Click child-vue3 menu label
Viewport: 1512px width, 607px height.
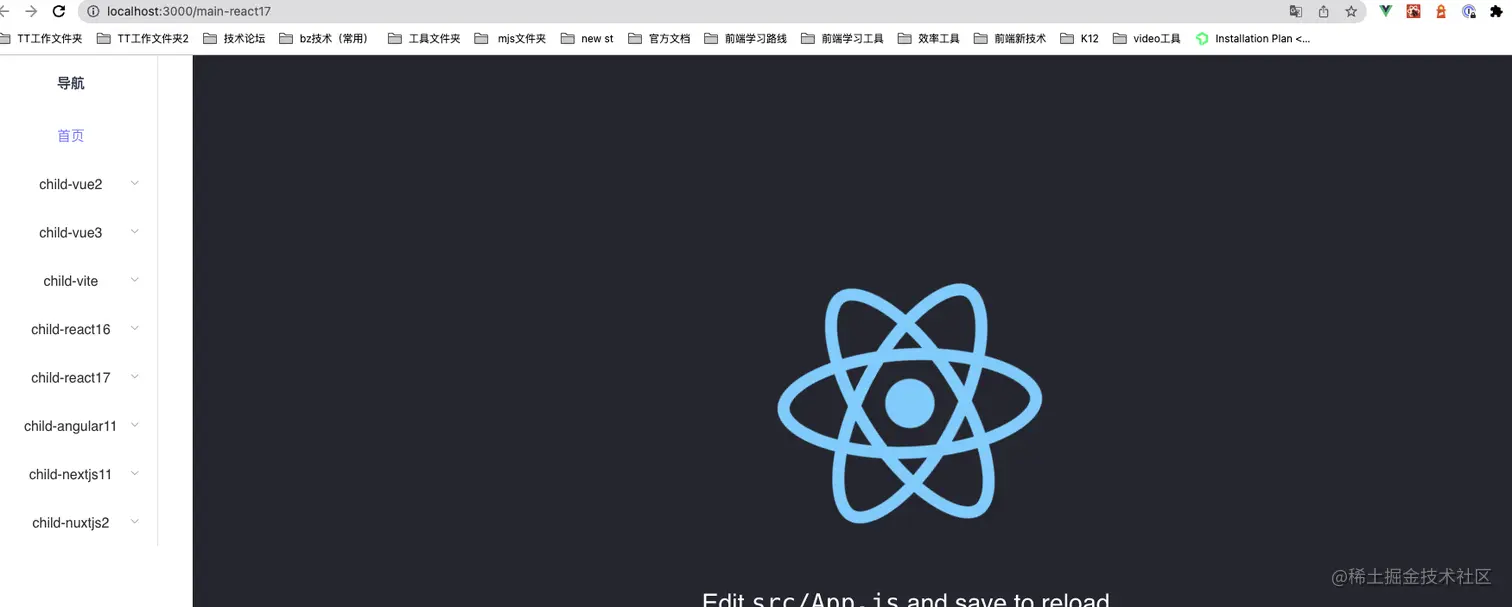click(71, 233)
